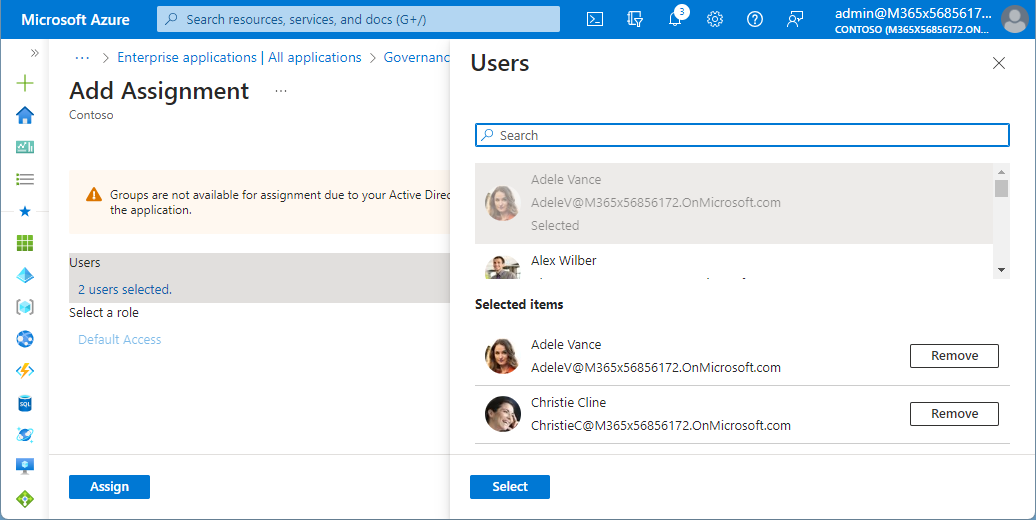Go to Home in left sidebar
Screen dimensions: 1036x520
tap(25, 115)
